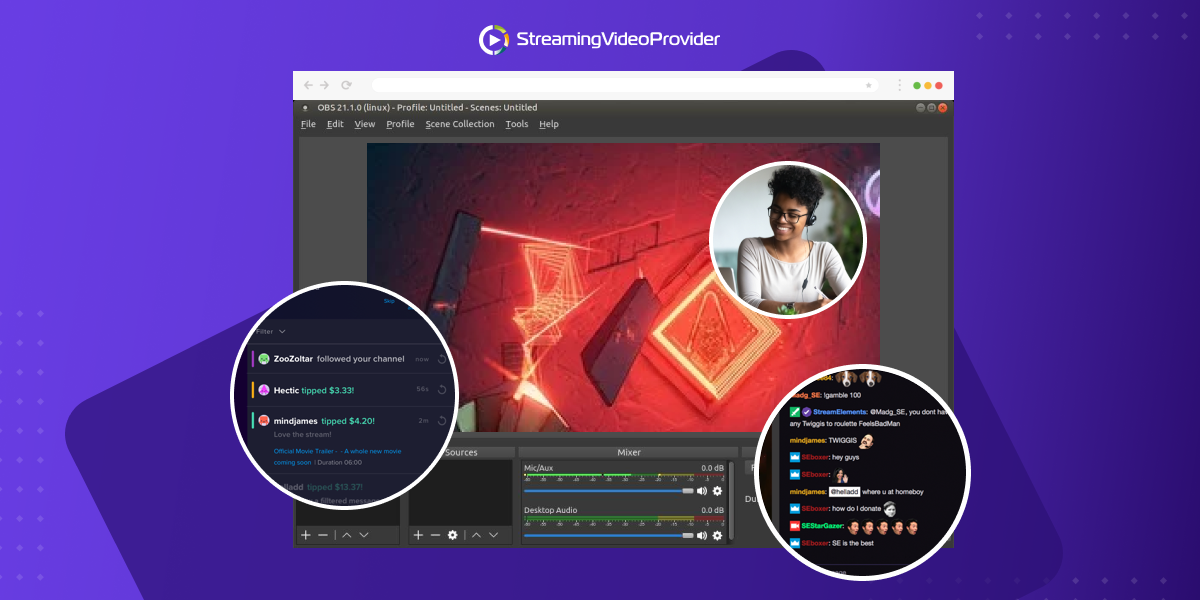Viewport: 1200px width, 600px height.
Task: Mute the Mic/Aux channel
Action: [x=702, y=491]
